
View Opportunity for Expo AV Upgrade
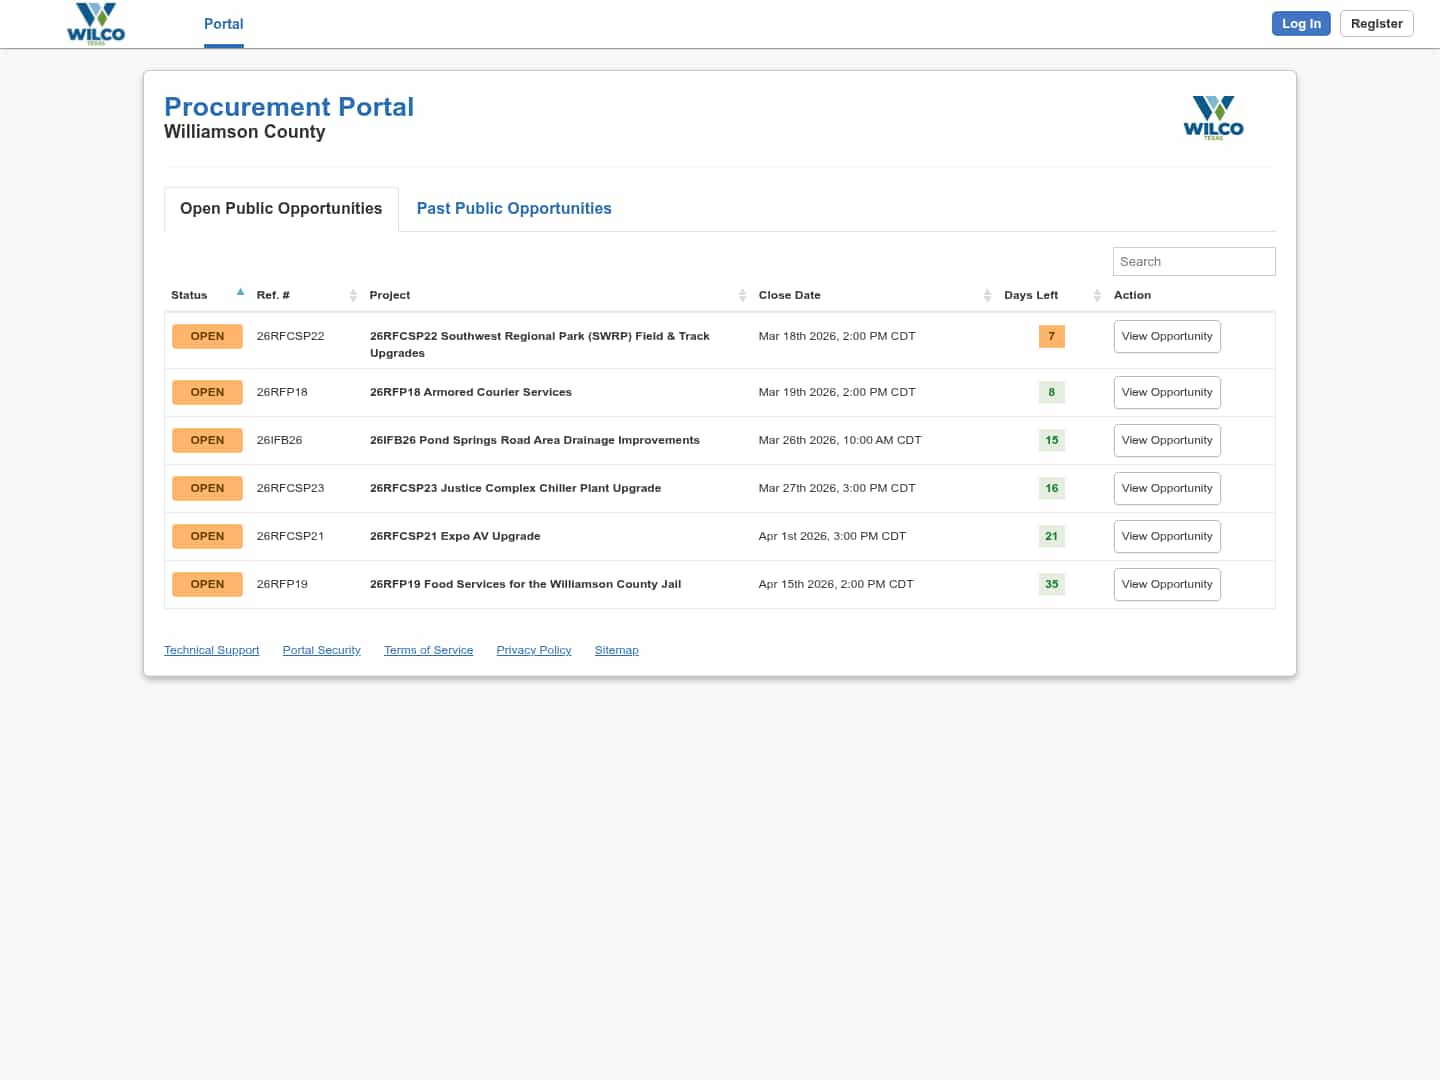pyautogui.click(x=1166, y=537)
